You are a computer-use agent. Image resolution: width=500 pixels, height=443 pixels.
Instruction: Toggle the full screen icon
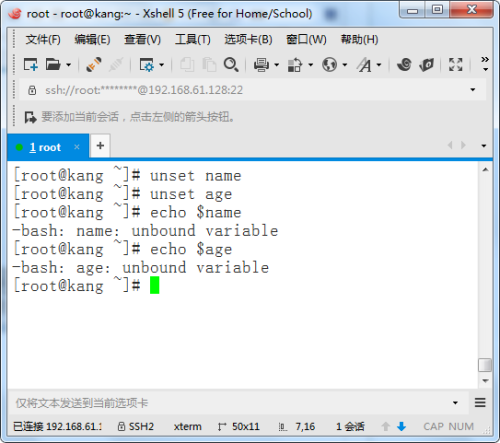(x=455, y=65)
